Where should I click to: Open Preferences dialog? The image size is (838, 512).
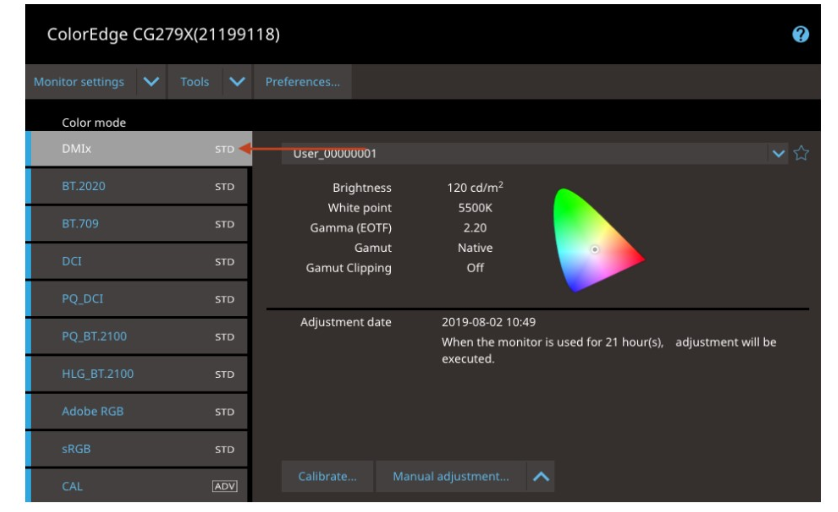click(x=302, y=82)
